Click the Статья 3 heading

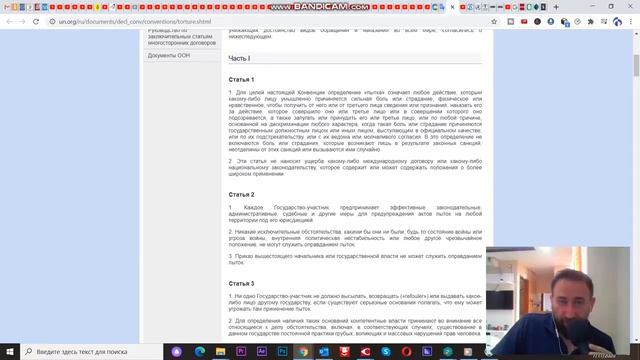point(241,283)
